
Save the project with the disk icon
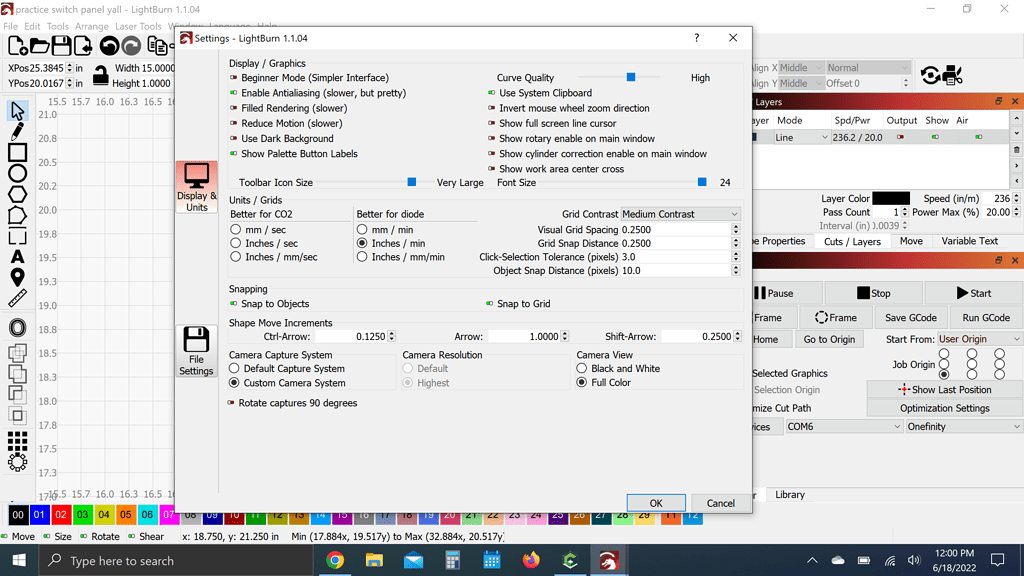(61, 46)
